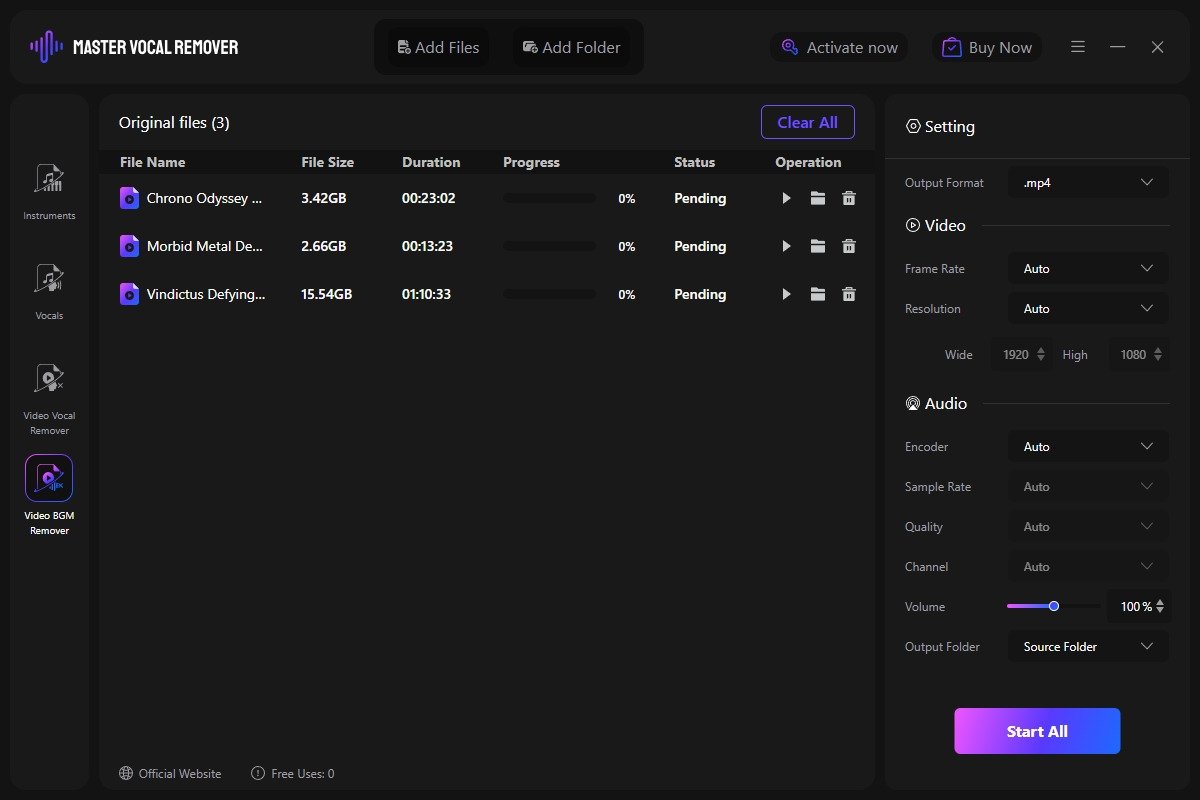This screenshot has height=800, width=1200.
Task: Click Add Files in top bar
Action: click(438, 47)
